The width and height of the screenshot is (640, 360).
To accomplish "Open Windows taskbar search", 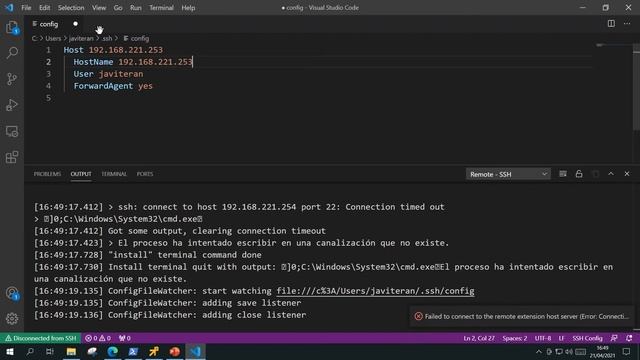I will [x=30, y=351].
